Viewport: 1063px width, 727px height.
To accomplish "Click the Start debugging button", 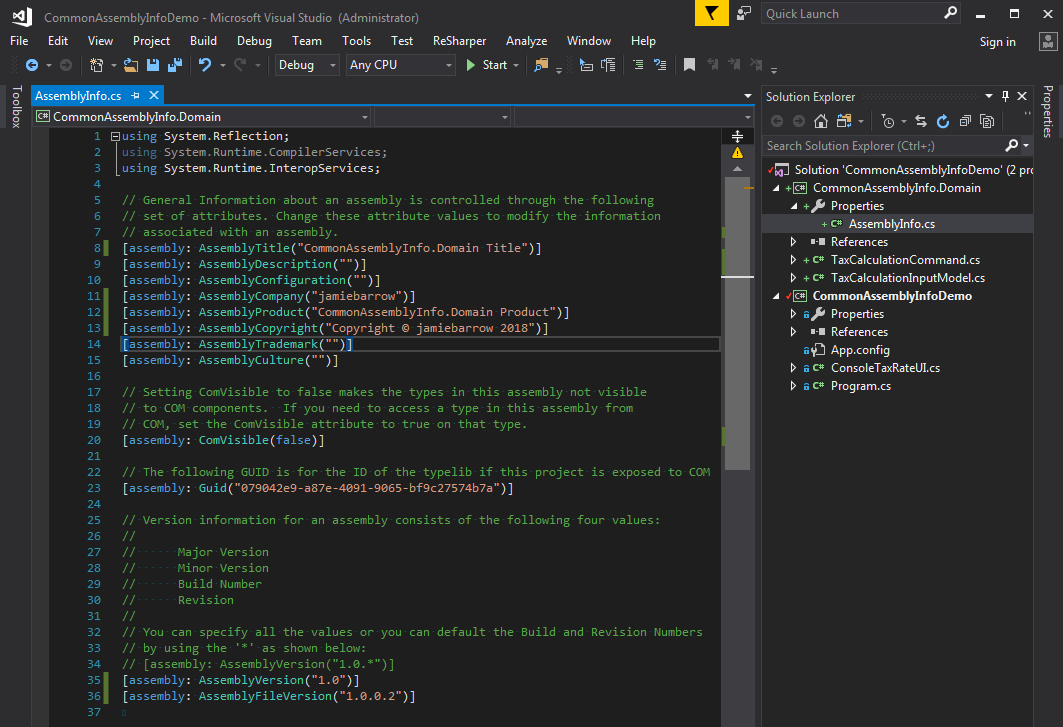I will click(x=487, y=65).
